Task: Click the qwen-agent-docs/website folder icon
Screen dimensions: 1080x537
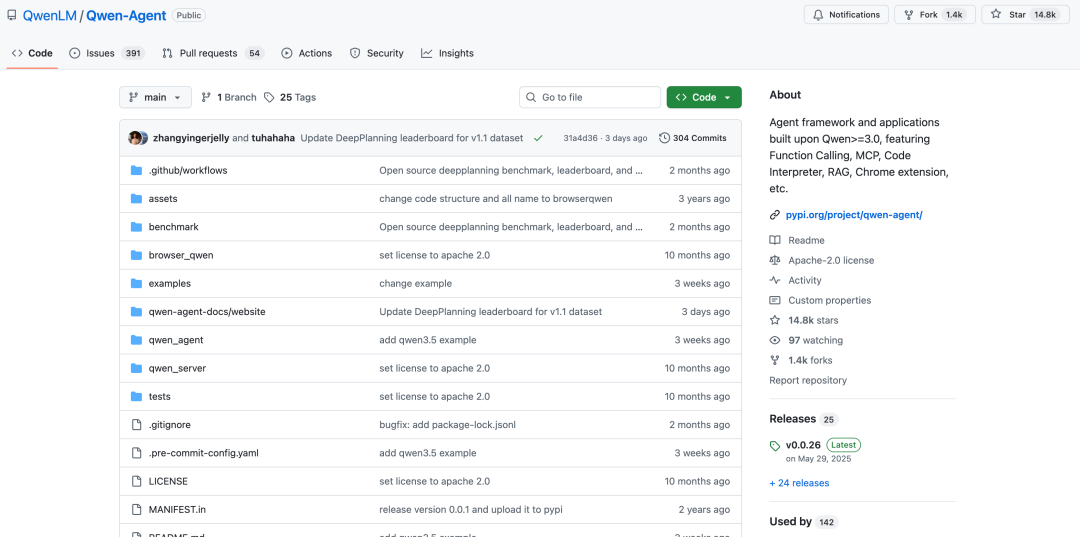Action: [136, 311]
